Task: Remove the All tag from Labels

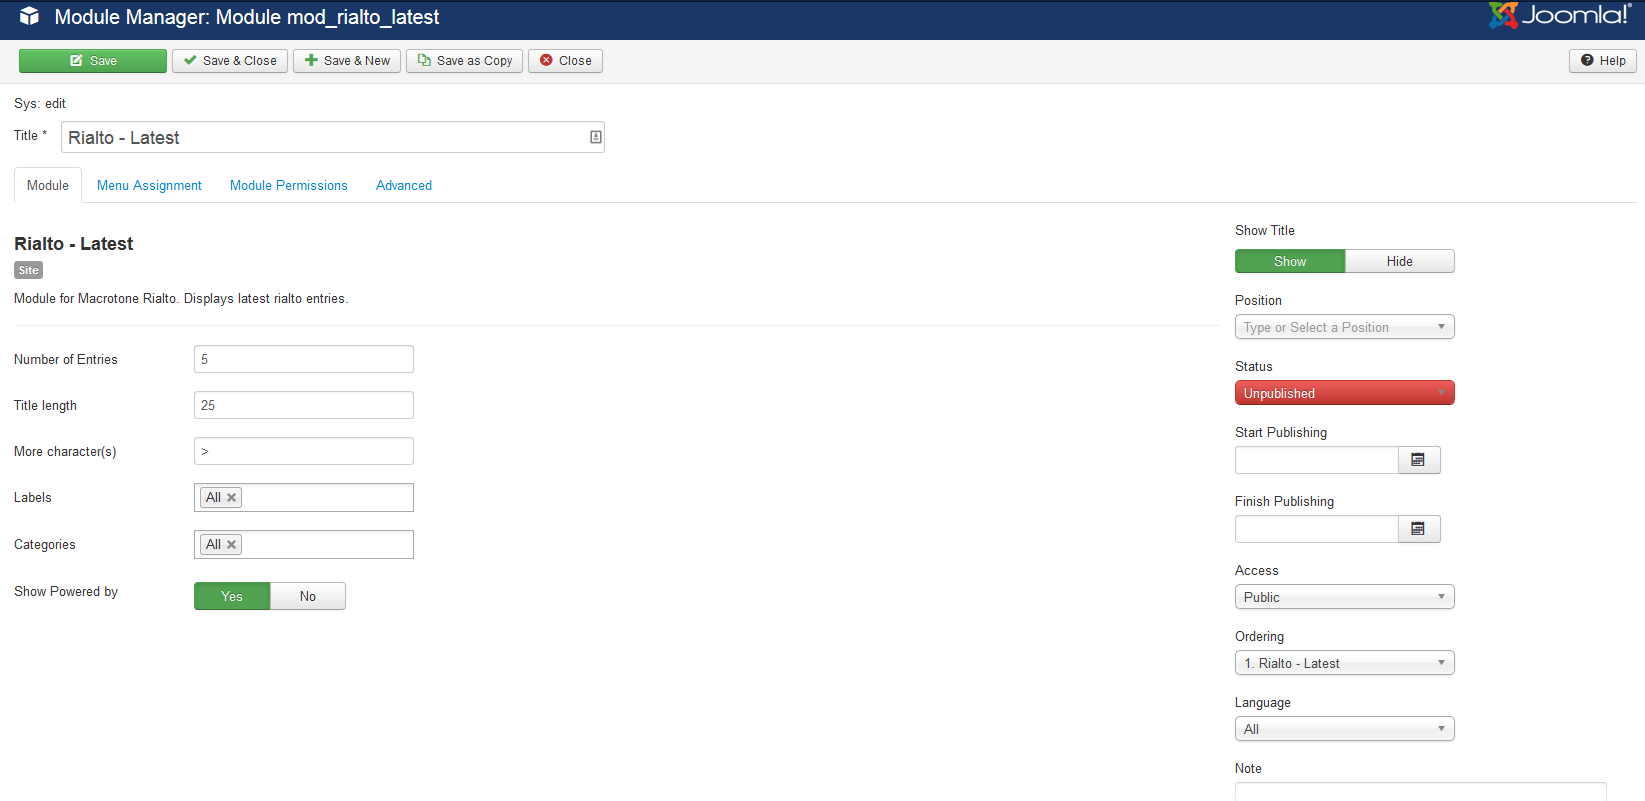Action: [232, 498]
